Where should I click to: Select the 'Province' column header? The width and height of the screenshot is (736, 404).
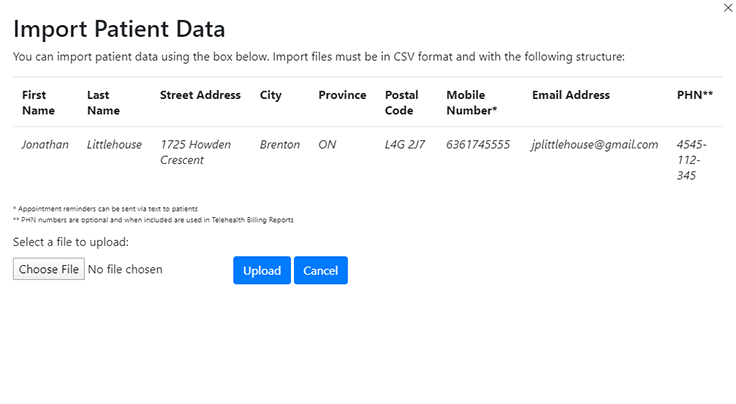[342, 95]
